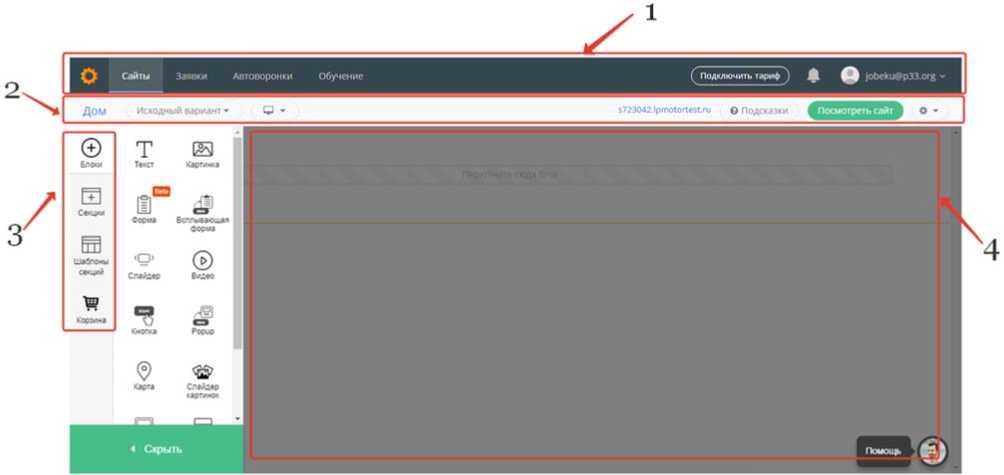This screenshot has height=475, width=1004.
Task: Click the Подсказки hints button
Action: tap(759, 111)
